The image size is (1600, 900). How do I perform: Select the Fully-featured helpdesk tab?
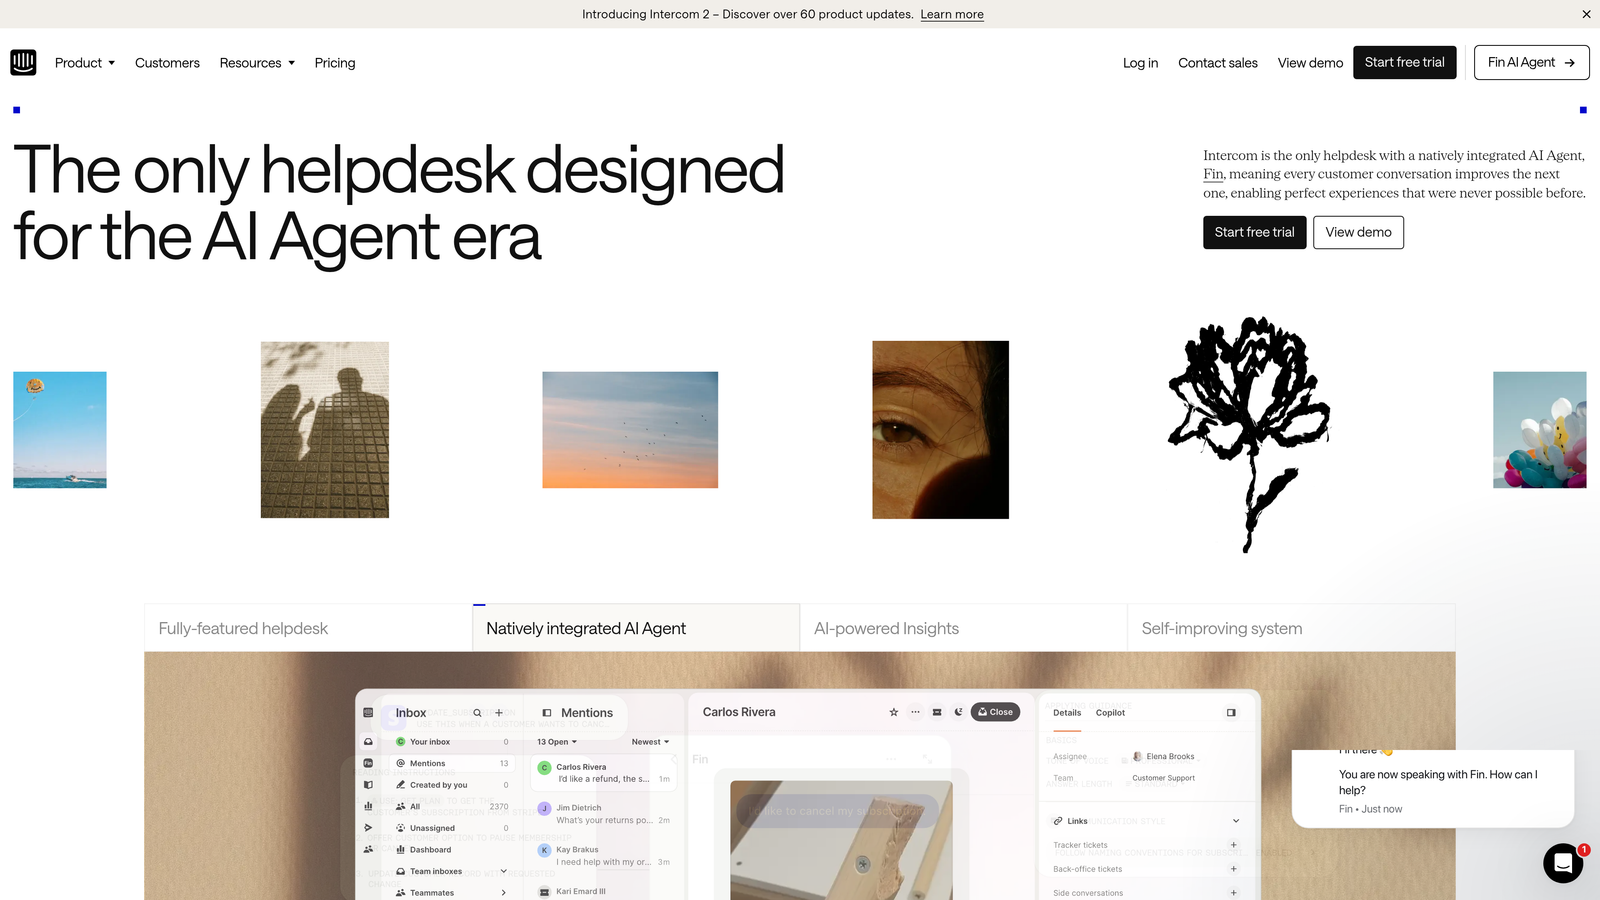[308, 628]
